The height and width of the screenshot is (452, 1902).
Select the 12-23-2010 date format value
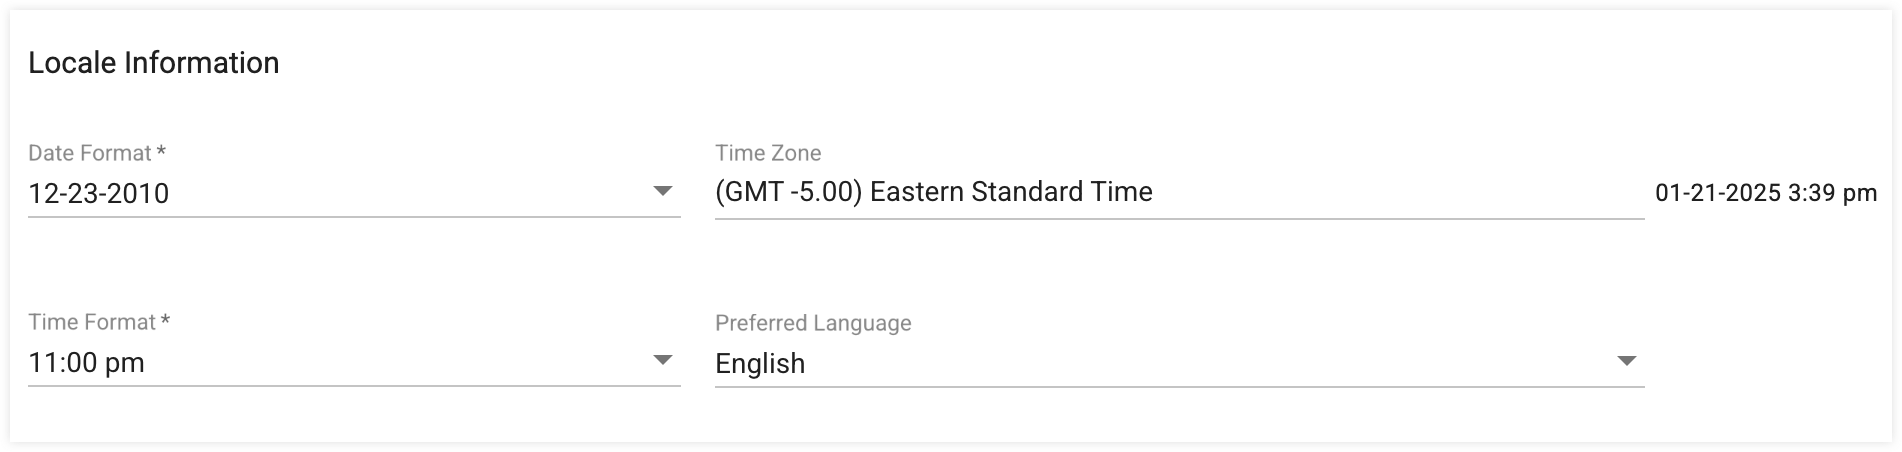(99, 193)
